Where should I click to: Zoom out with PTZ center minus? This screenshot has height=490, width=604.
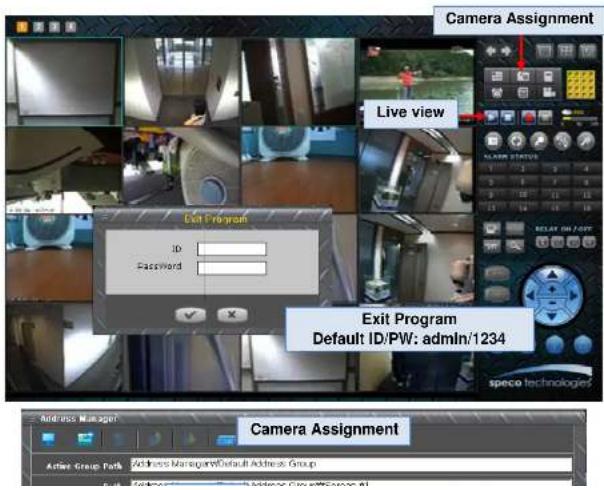click(x=552, y=303)
